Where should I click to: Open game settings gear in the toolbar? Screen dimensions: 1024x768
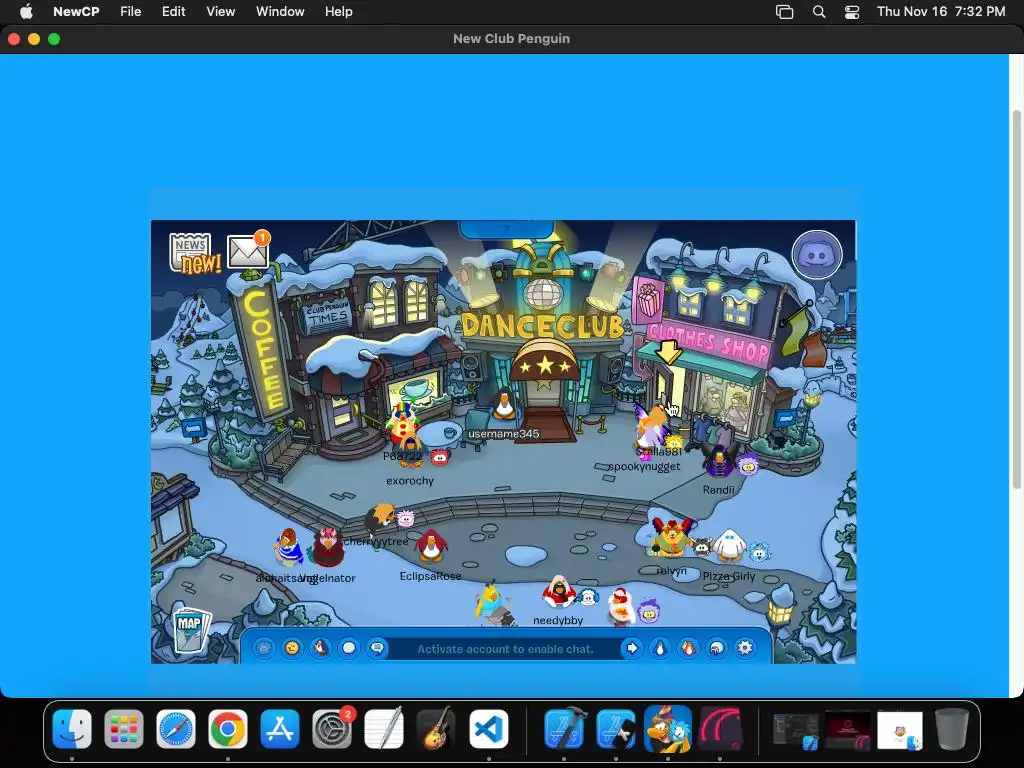[745, 648]
